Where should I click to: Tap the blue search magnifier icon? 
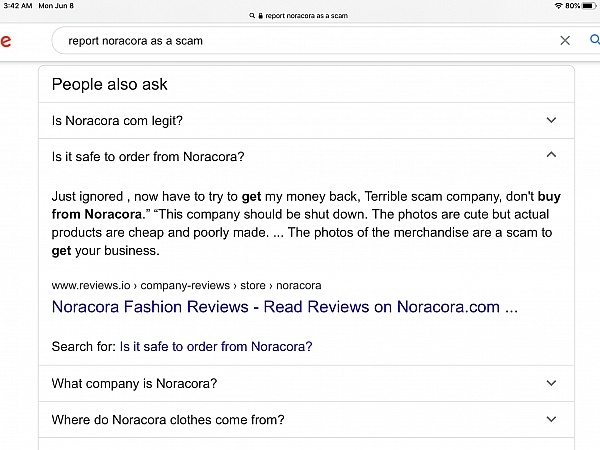click(x=594, y=40)
